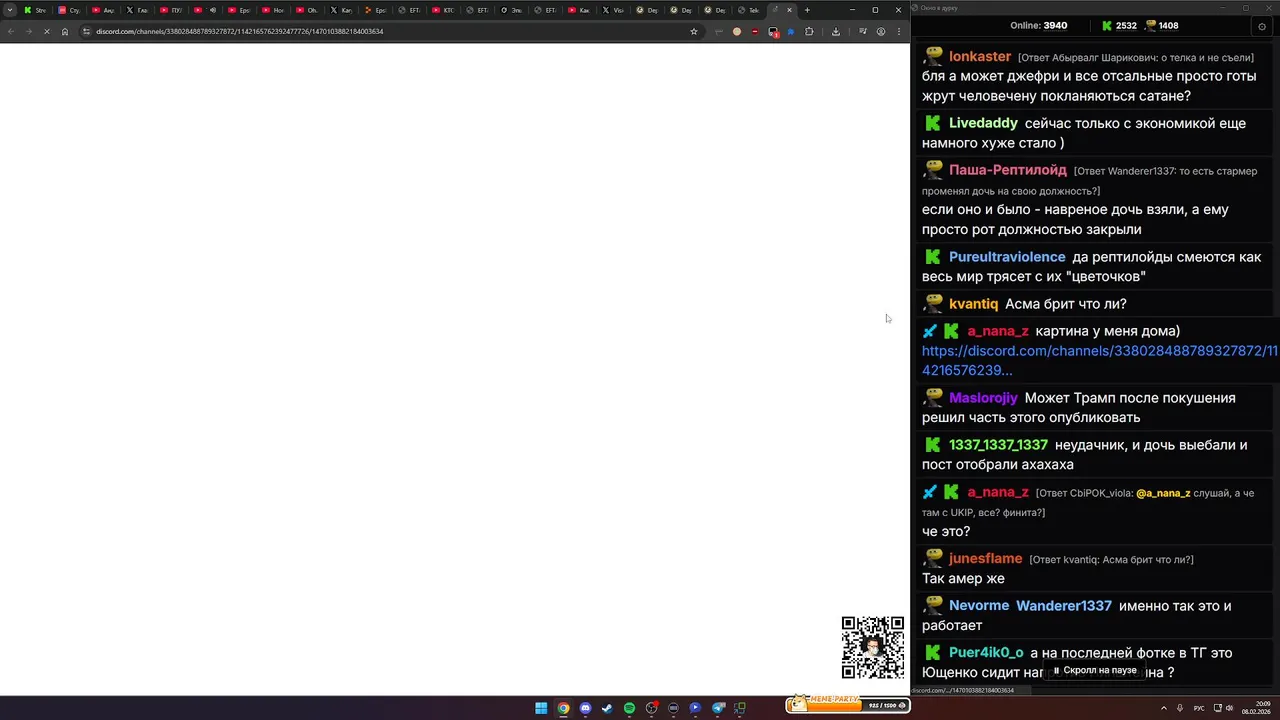Bookmark this page with star icon
The image size is (1280, 720).
point(693,31)
